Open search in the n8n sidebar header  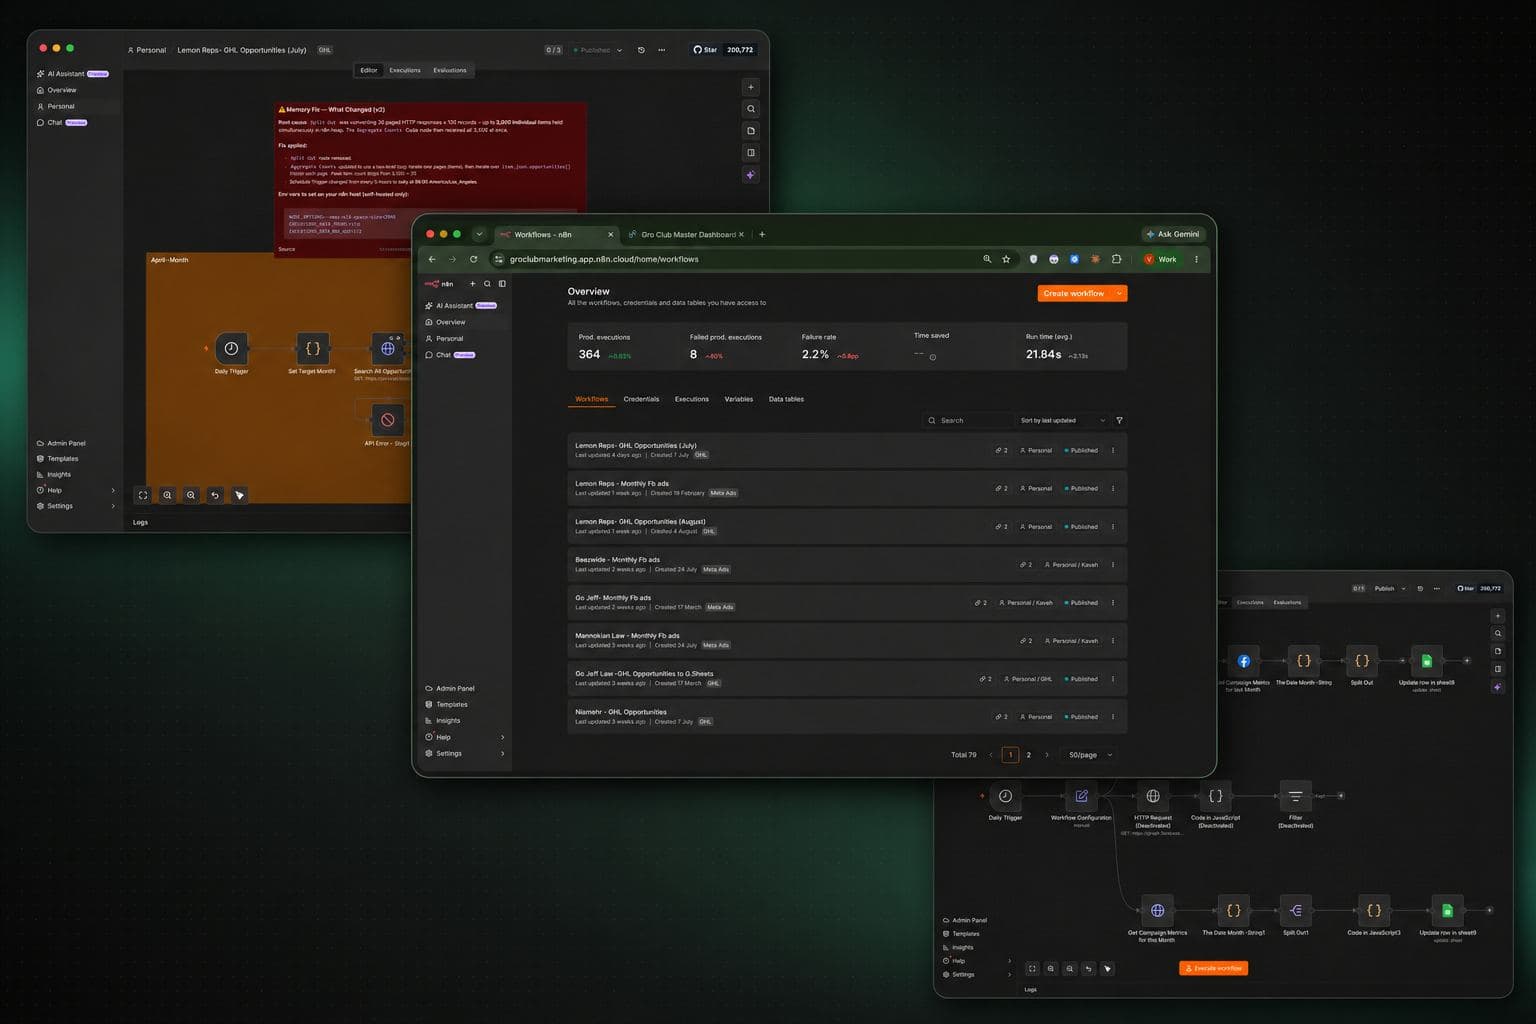[x=488, y=284]
